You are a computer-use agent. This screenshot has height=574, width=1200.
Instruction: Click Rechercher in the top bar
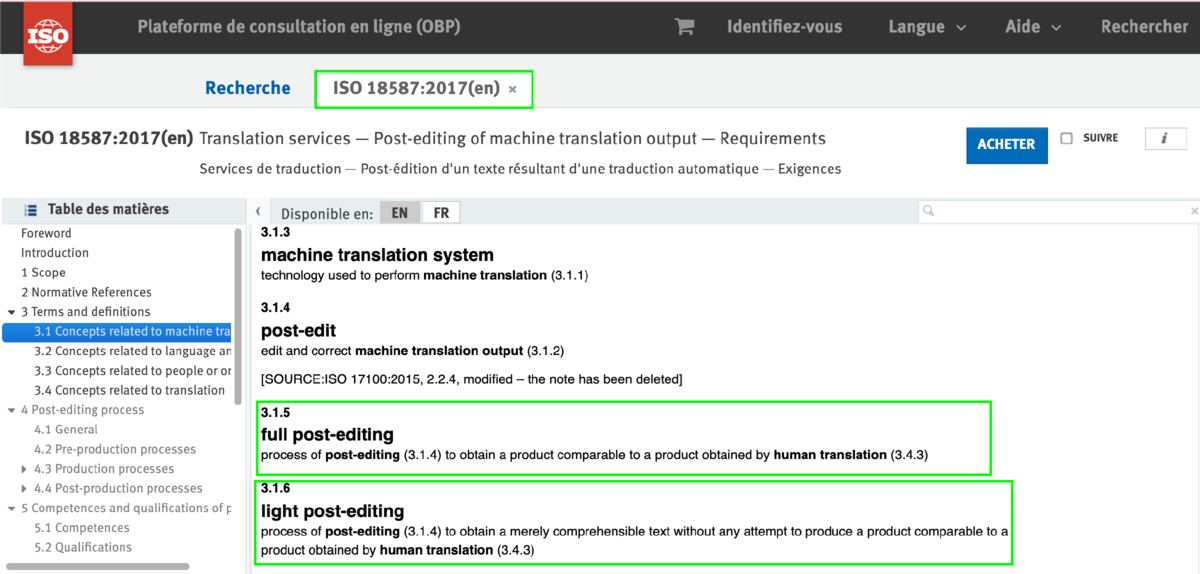click(x=1144, y=27)
